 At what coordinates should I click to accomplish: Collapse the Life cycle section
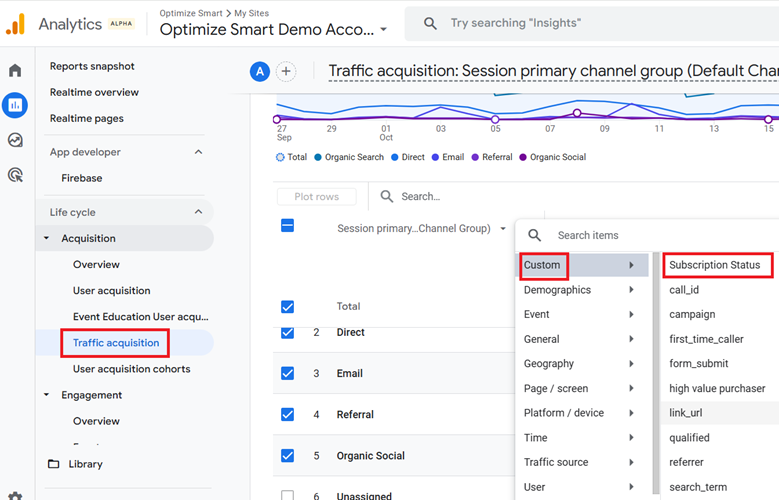tap(198, 212)
